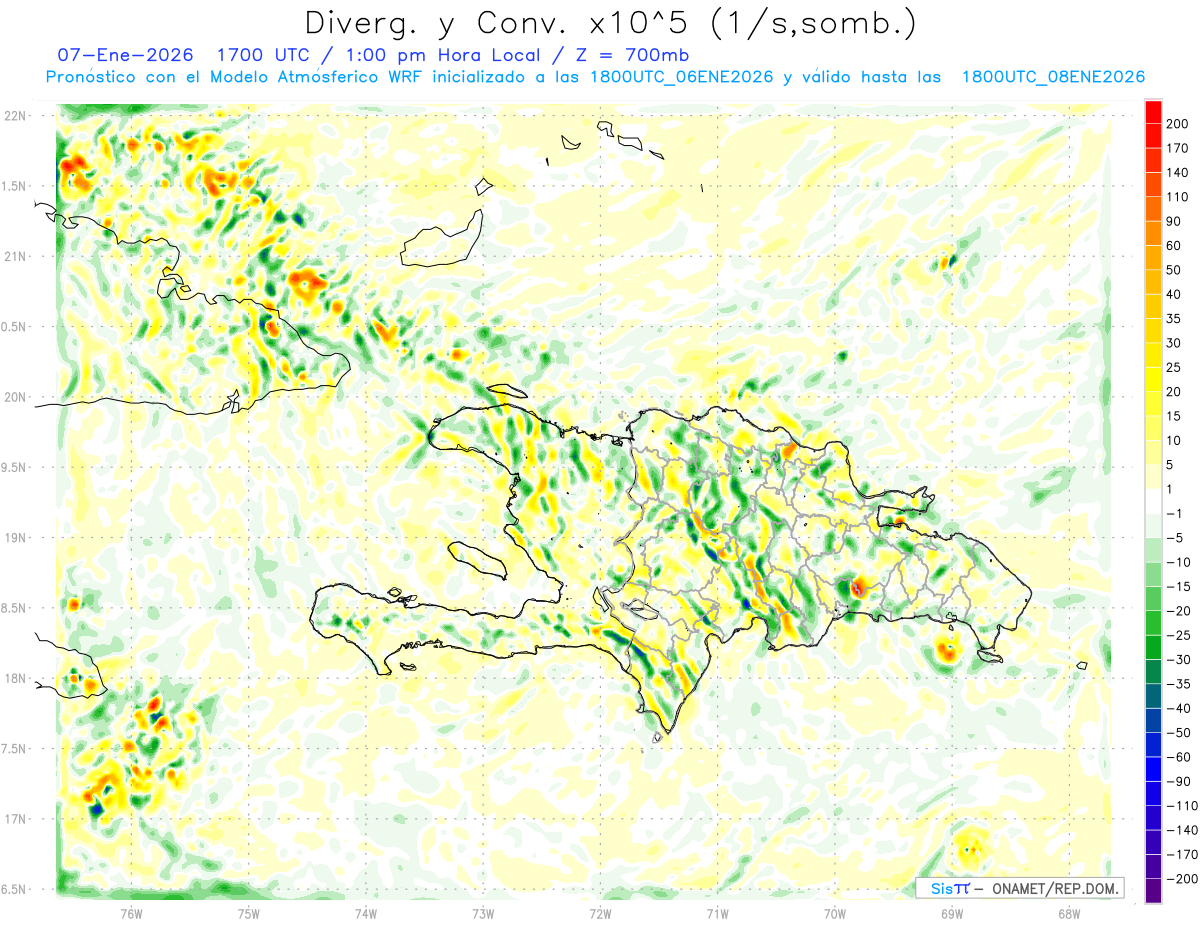Click the '18N' latitude label

pyautogui.click(x=14, y=678)
